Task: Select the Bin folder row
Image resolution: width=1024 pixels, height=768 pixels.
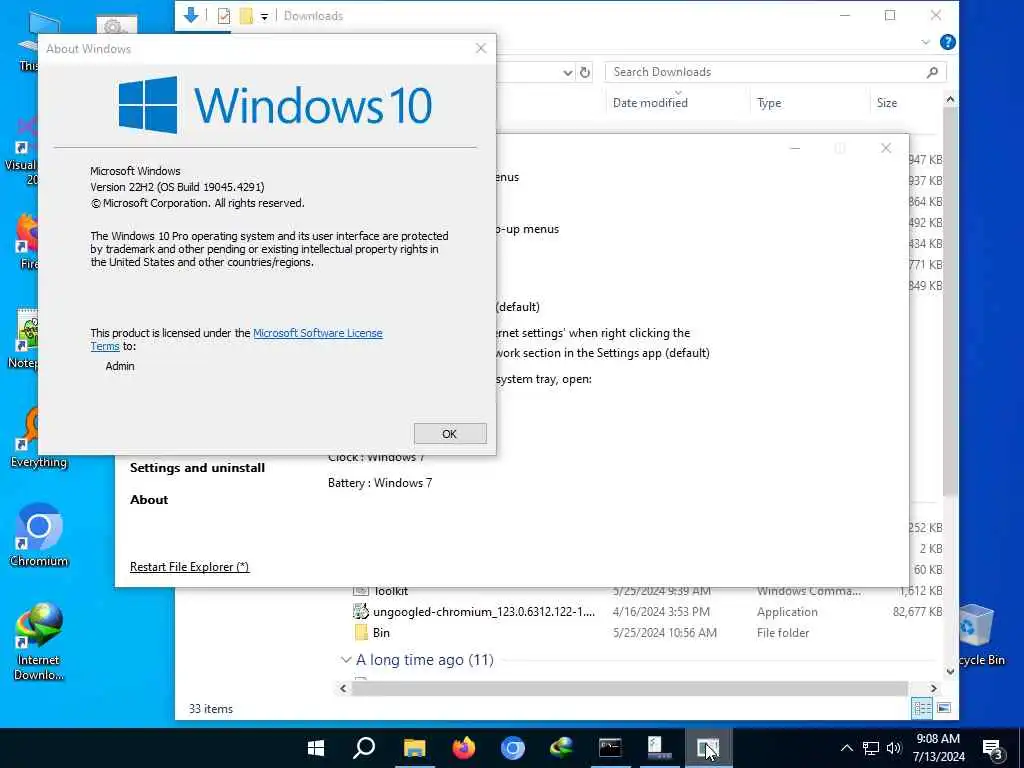Action: [647, 633]
